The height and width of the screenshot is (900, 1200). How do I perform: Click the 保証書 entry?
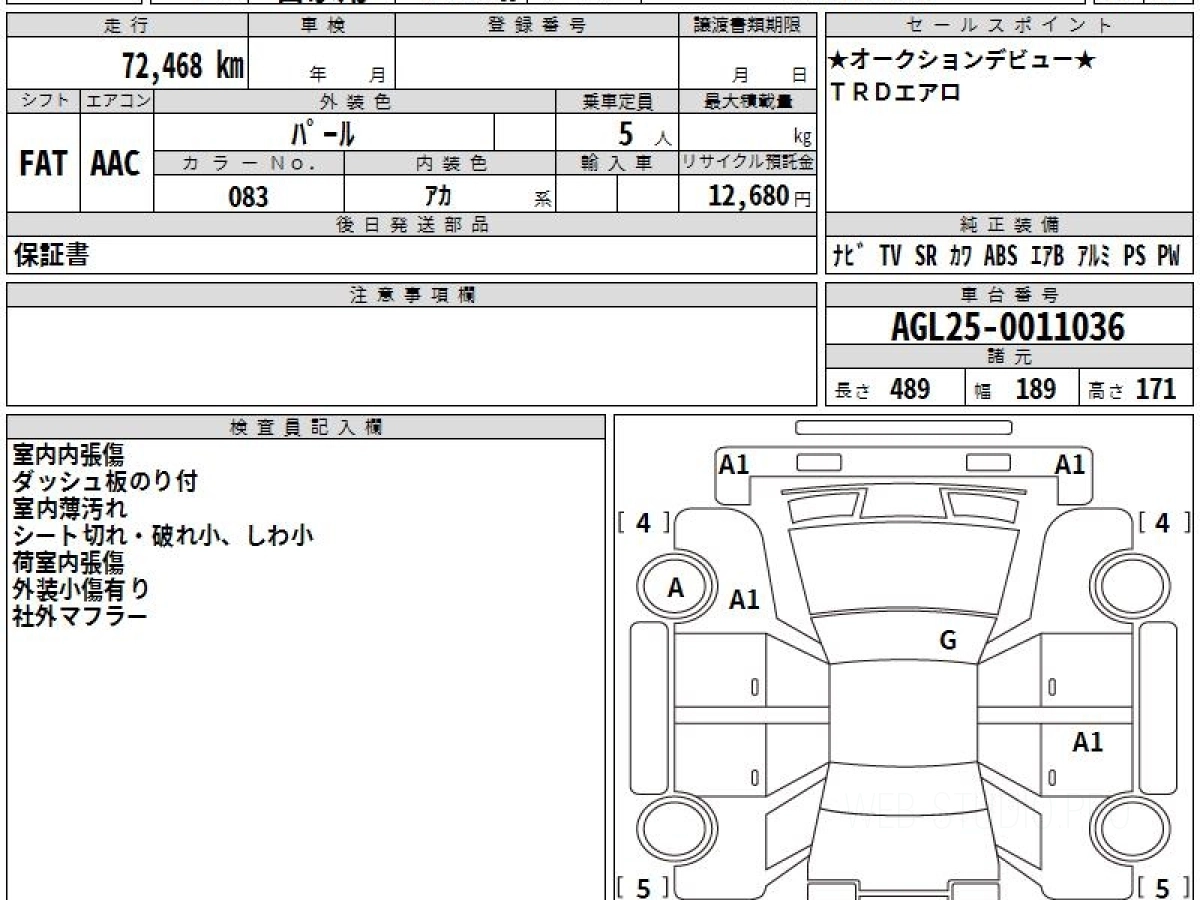[x=51, y=256]
